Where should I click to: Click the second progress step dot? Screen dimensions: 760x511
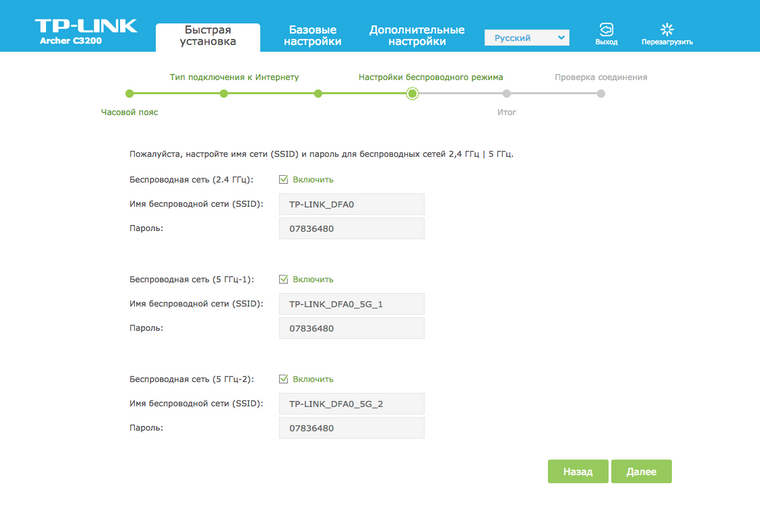coord(223,94)
